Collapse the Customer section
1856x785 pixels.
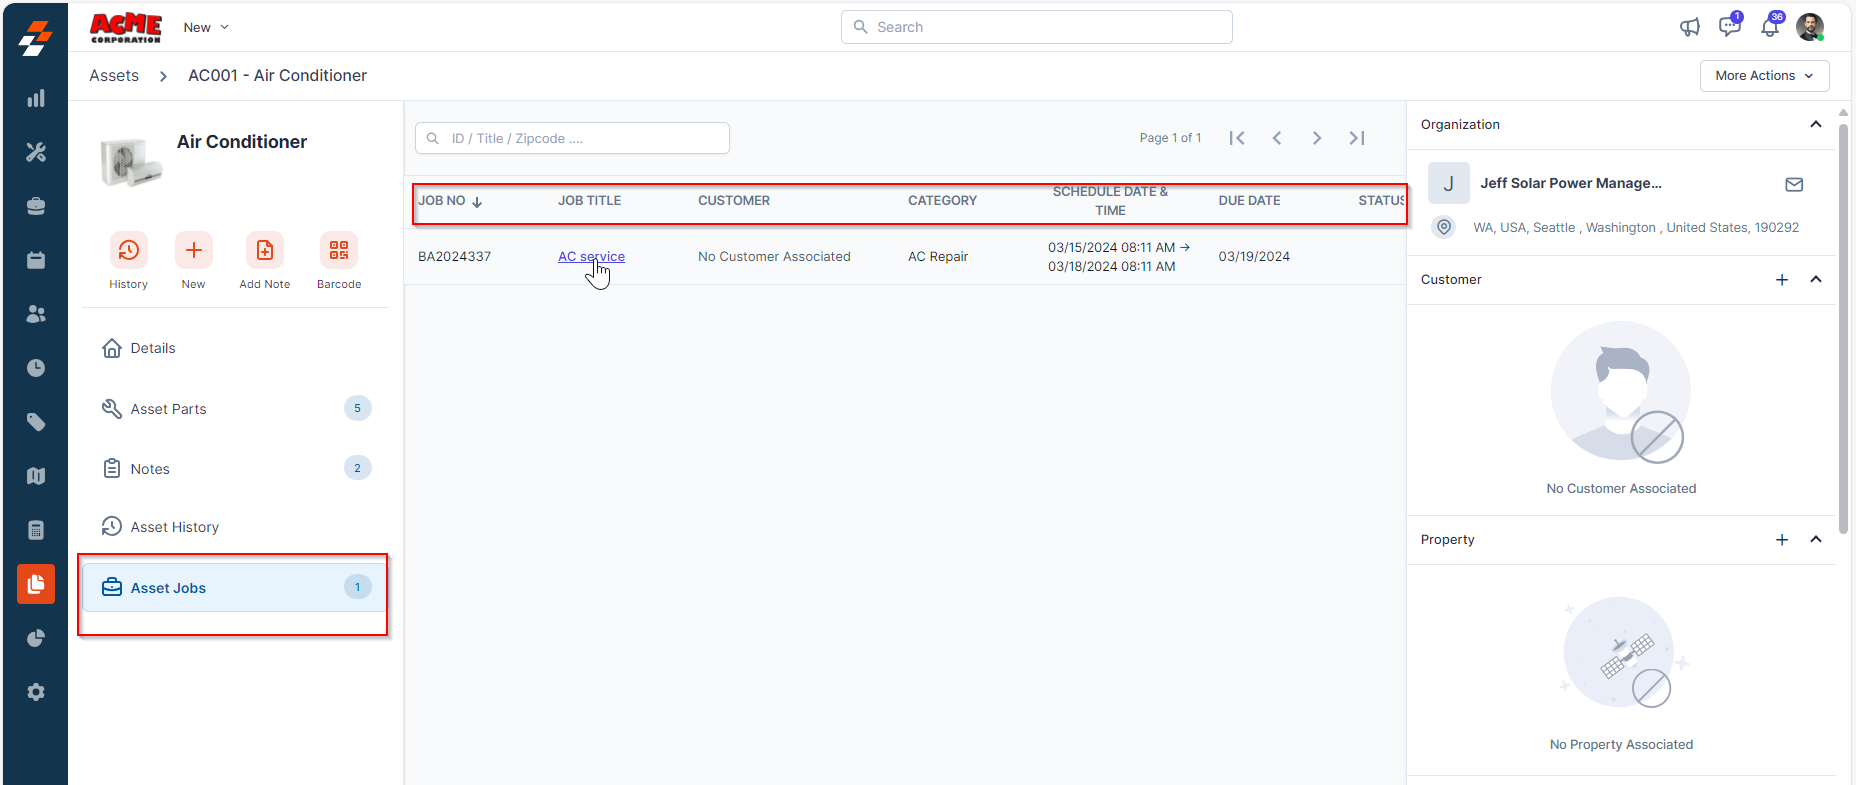pyautogui.click(x=1816, y=279)
